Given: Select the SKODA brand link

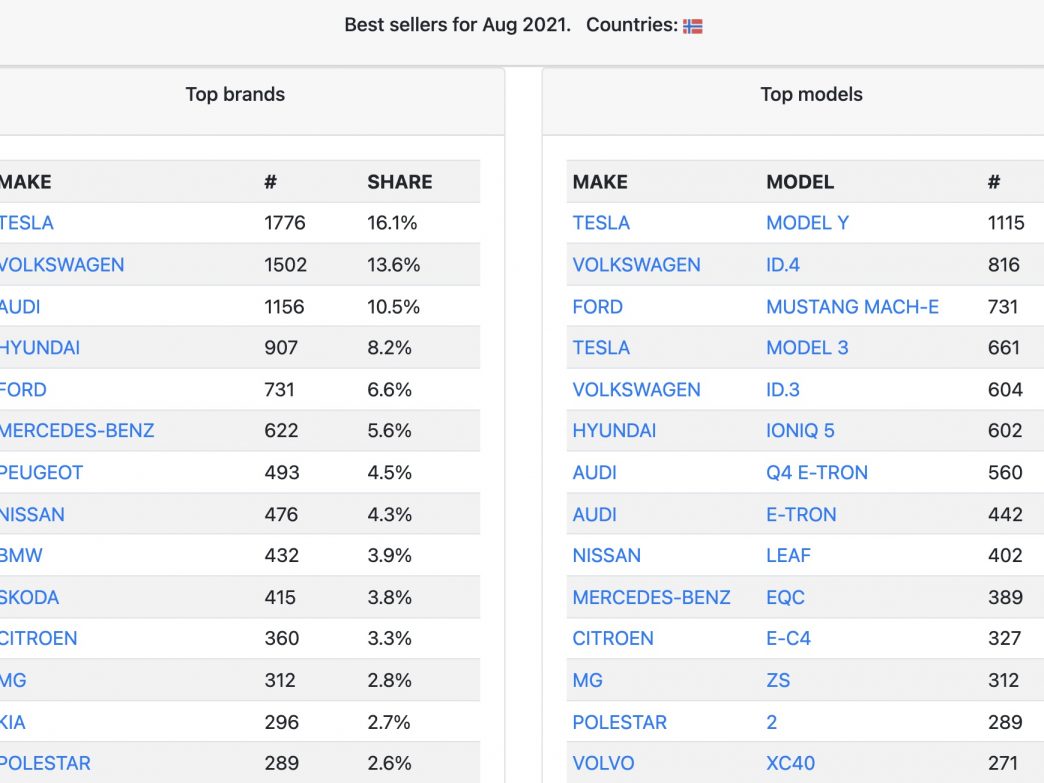Looking at the screenshot, I should click(x=29, y=597).
